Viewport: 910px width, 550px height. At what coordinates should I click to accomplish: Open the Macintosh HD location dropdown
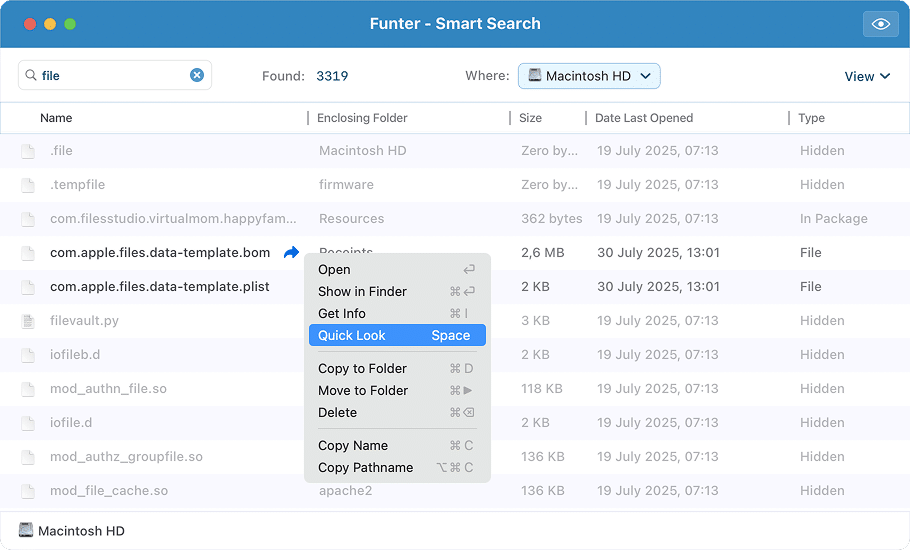coord(589,76)
